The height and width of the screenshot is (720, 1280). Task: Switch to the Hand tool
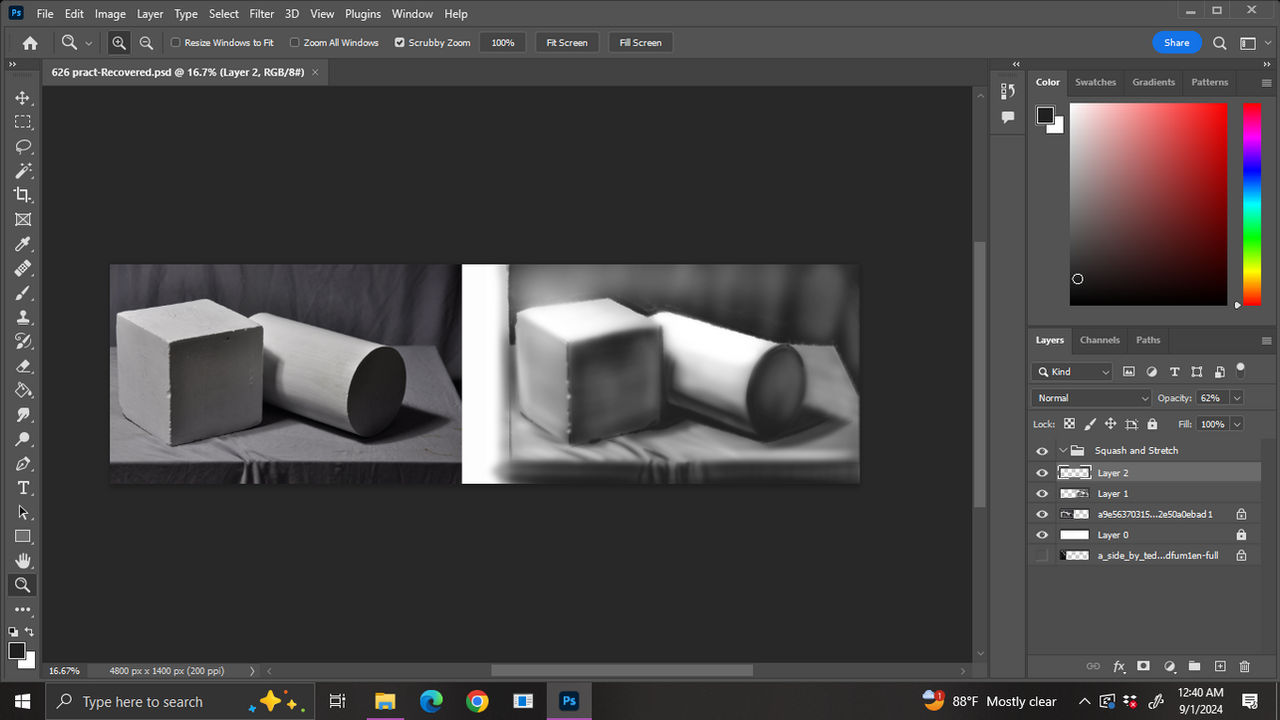pyautogui.click(x=22, y=561)
